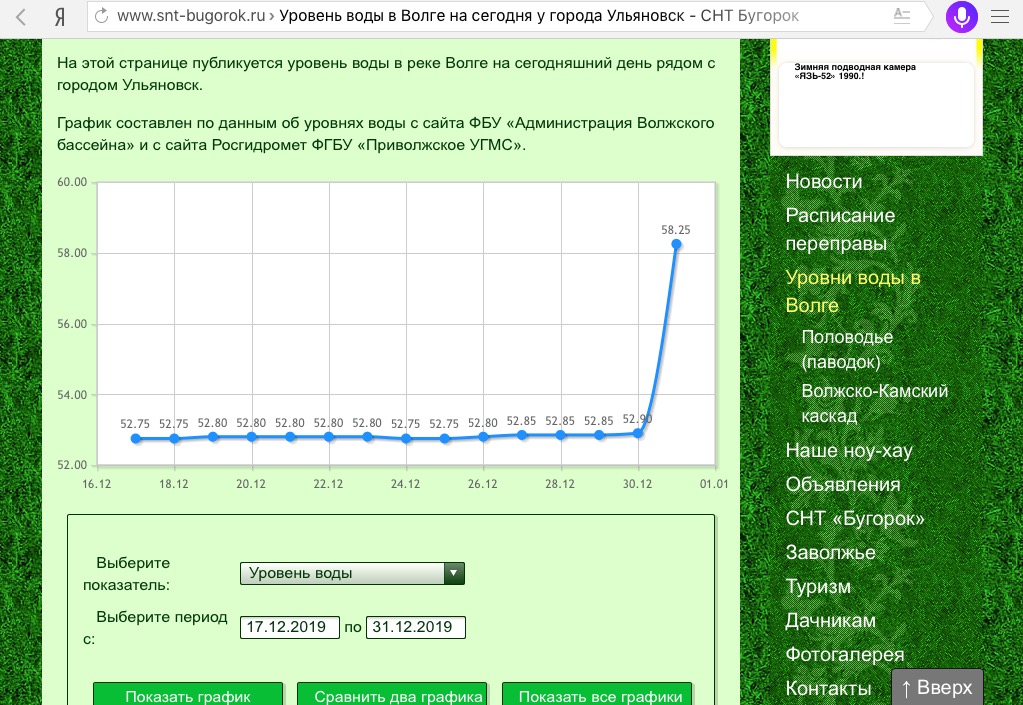This screenshot has height=705, width=1023.
Task: Click the '01.01' x-axis date label
Action: (714, 484)
